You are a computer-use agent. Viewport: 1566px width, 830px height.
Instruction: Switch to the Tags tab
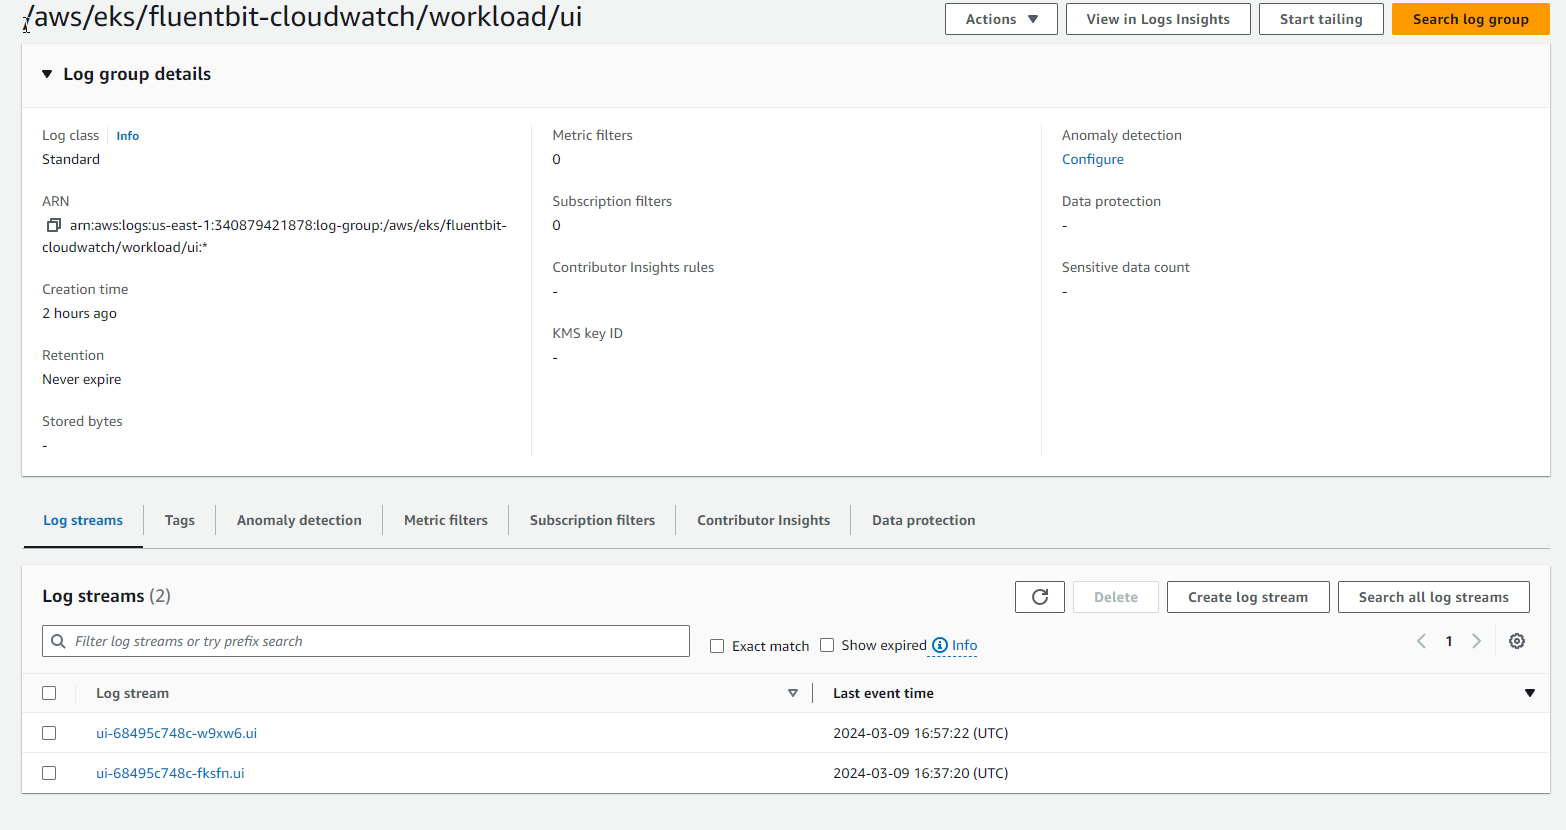[x=180, y=520]
